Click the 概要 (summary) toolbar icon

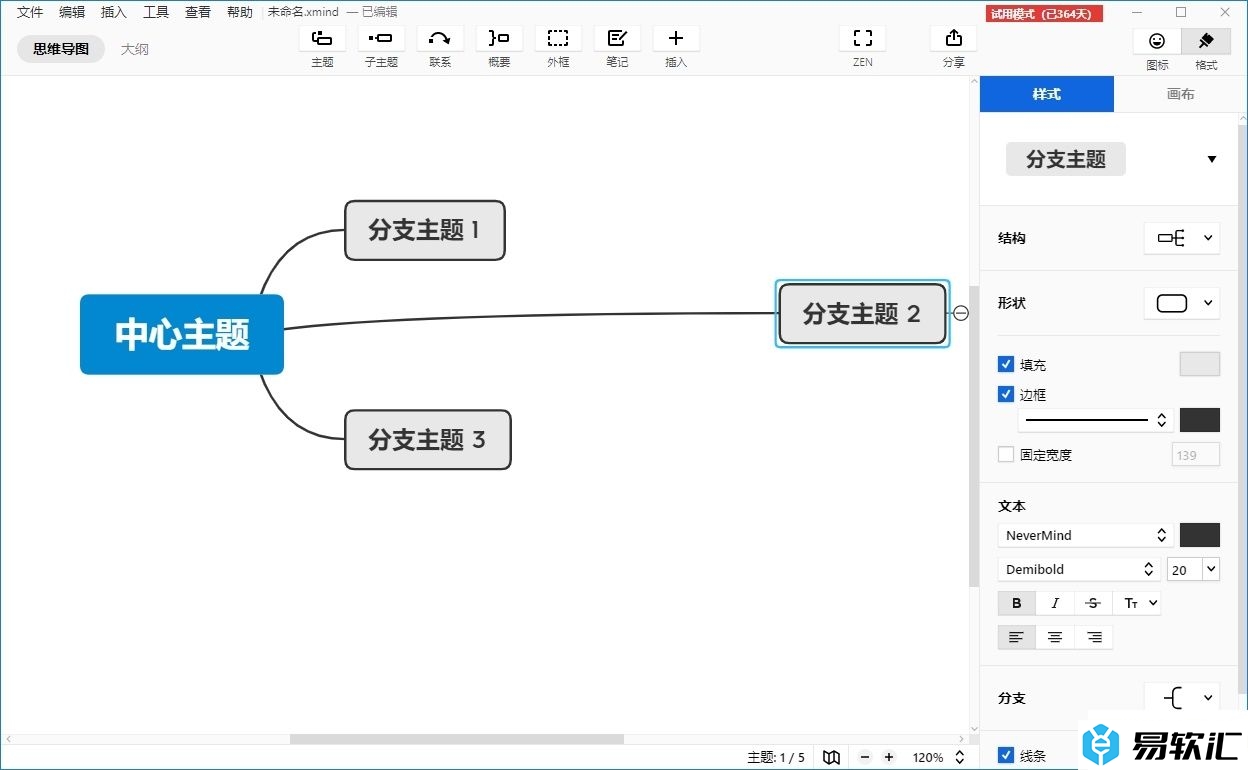click(499, 38)
